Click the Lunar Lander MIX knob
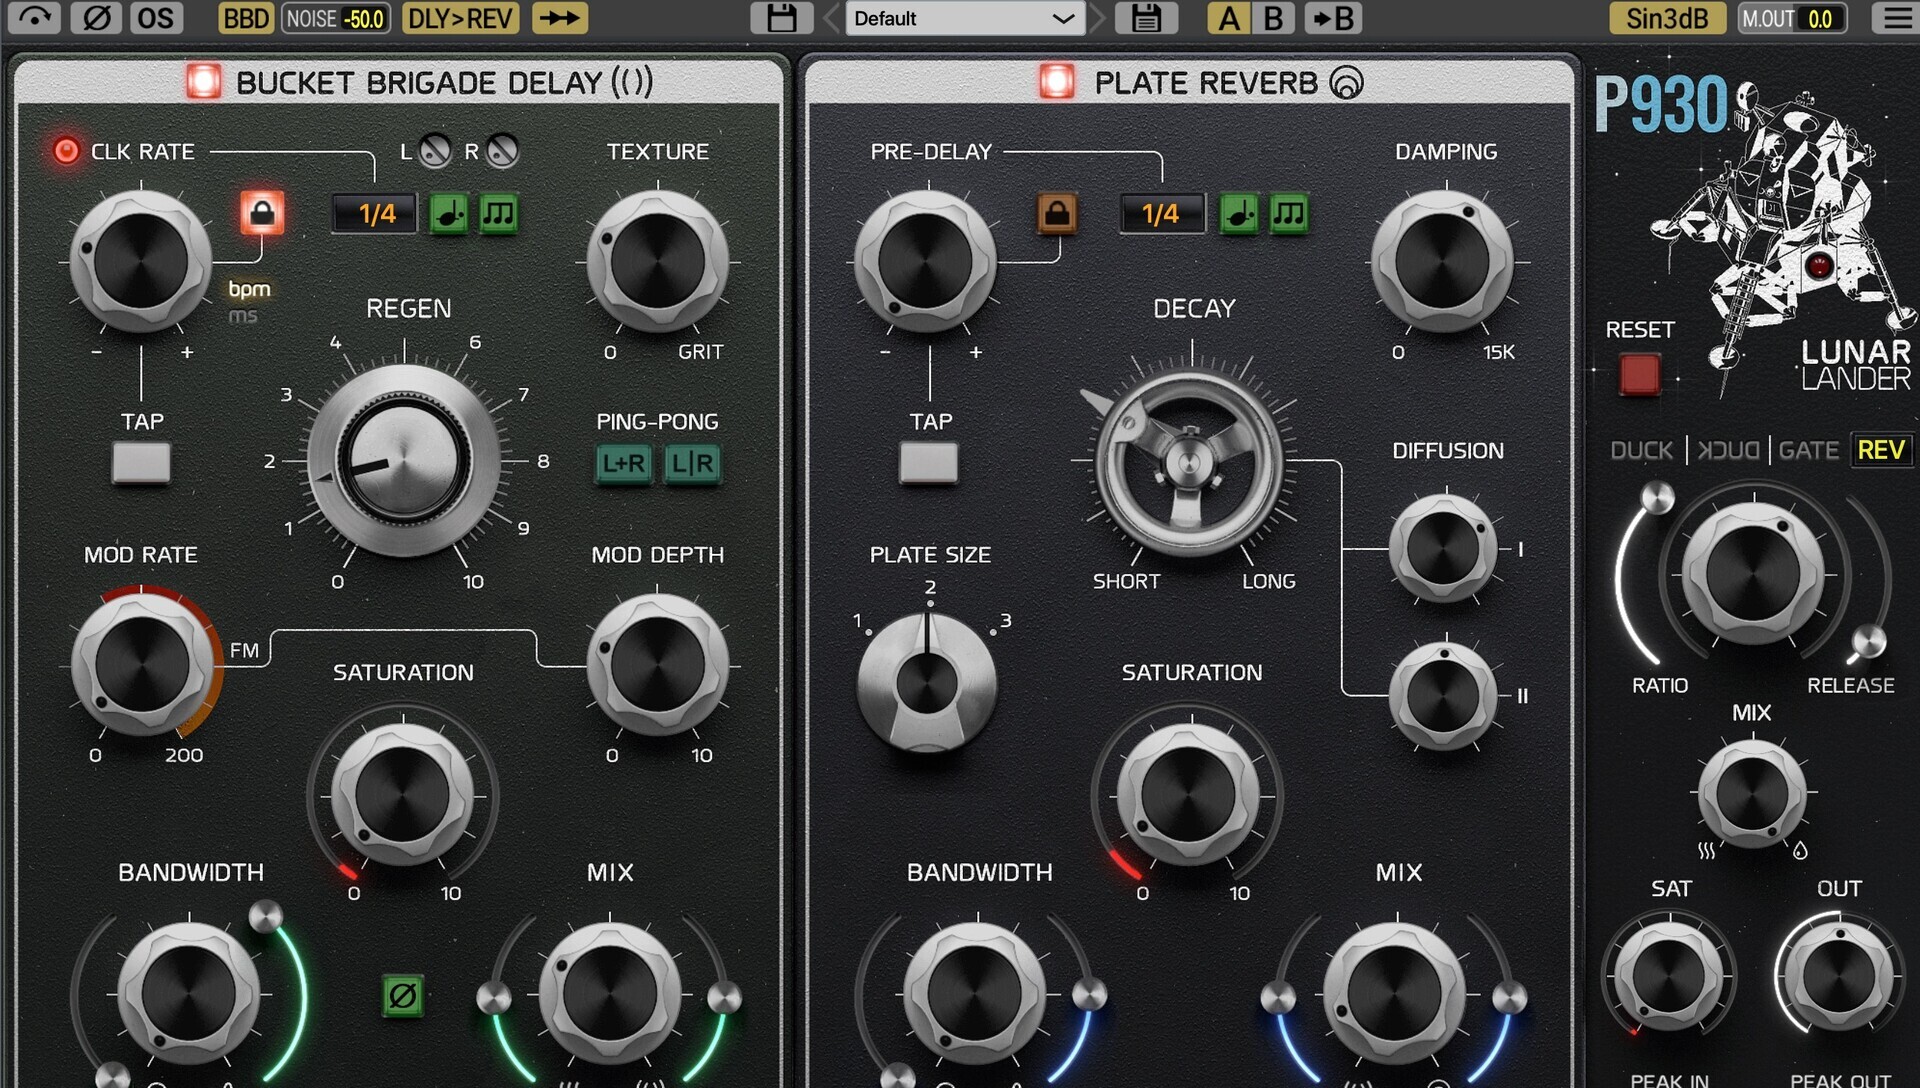Image resolution: width=1920 pixels, height=1088 pixels. point(1752,793)
